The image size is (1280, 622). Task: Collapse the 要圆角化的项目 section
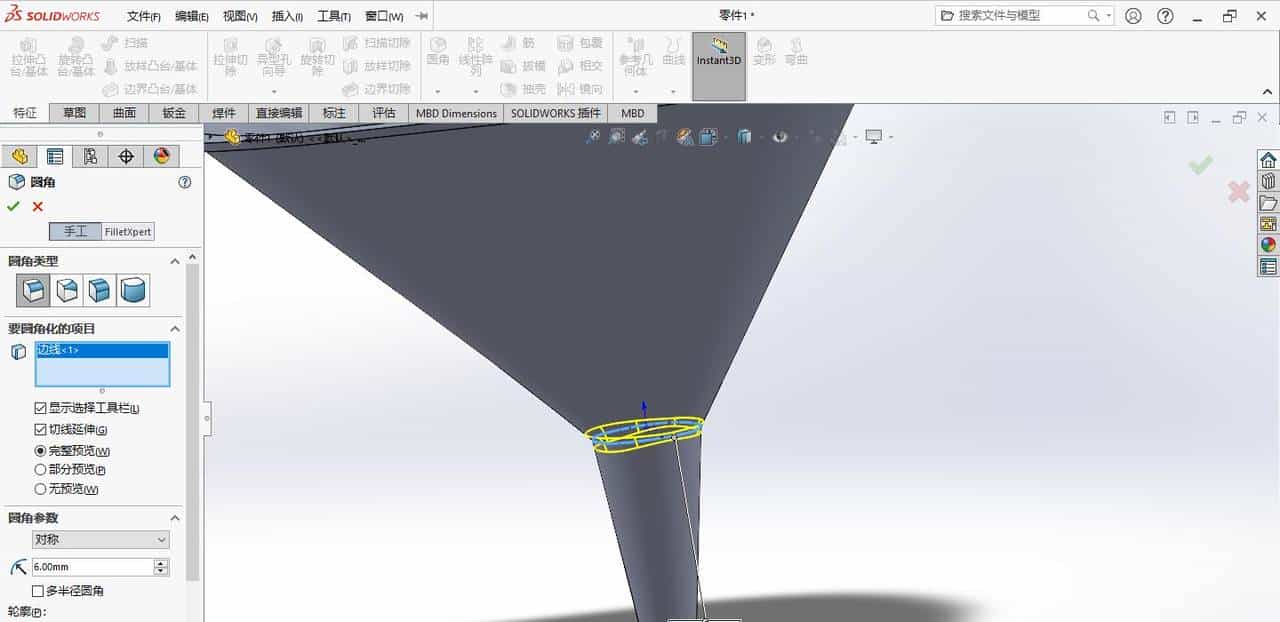pyautogui.click(x=175, y=328)
